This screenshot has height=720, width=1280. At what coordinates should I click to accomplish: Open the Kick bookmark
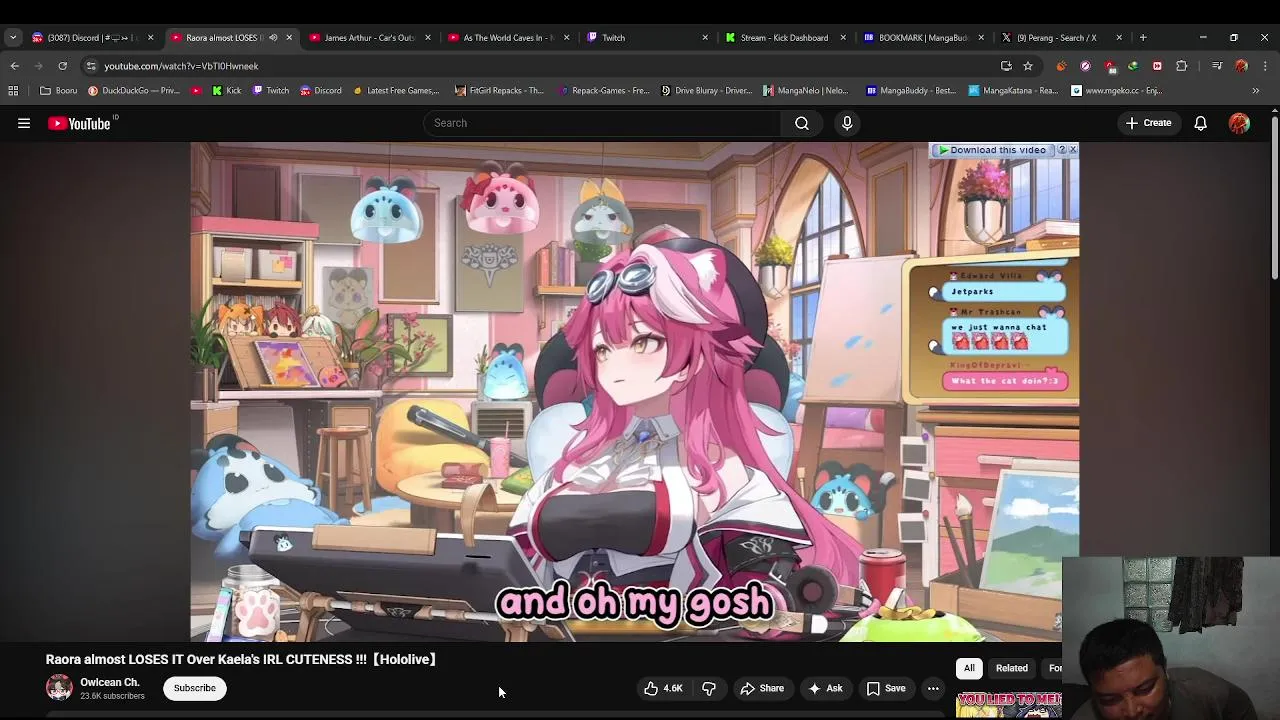[x=227, y=90]
